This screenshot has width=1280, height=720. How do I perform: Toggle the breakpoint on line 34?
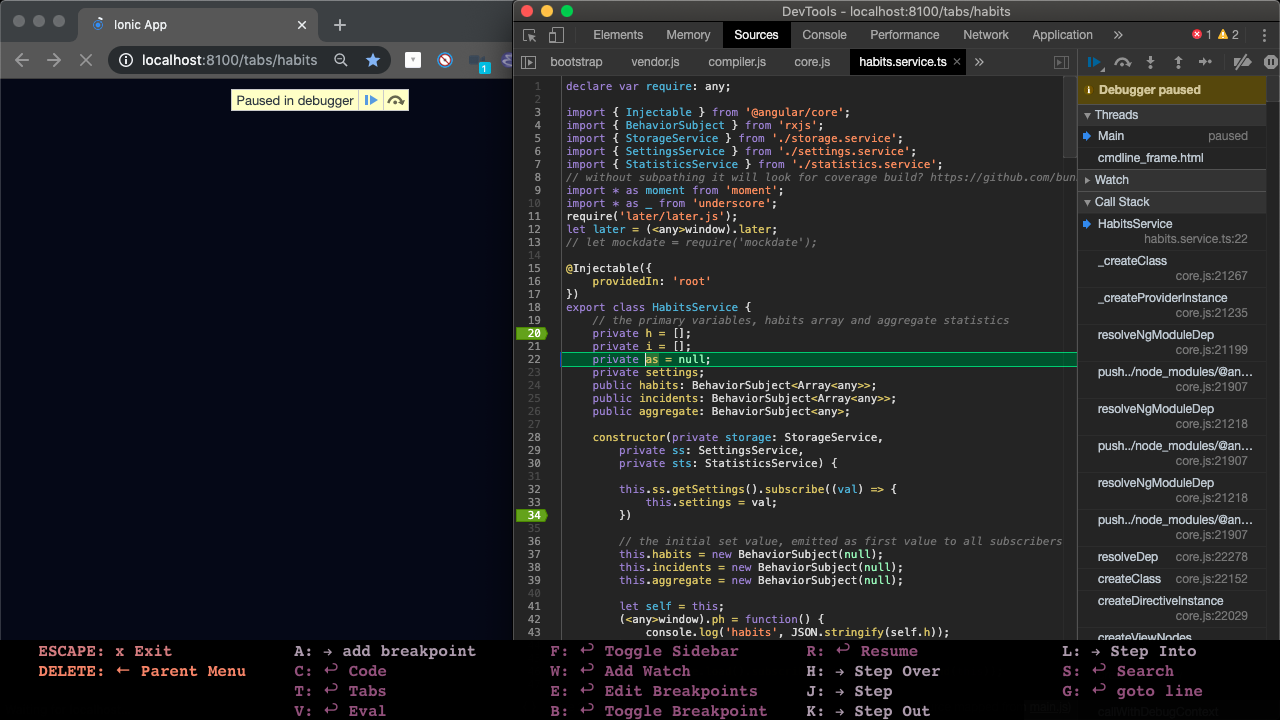[533, 515]
